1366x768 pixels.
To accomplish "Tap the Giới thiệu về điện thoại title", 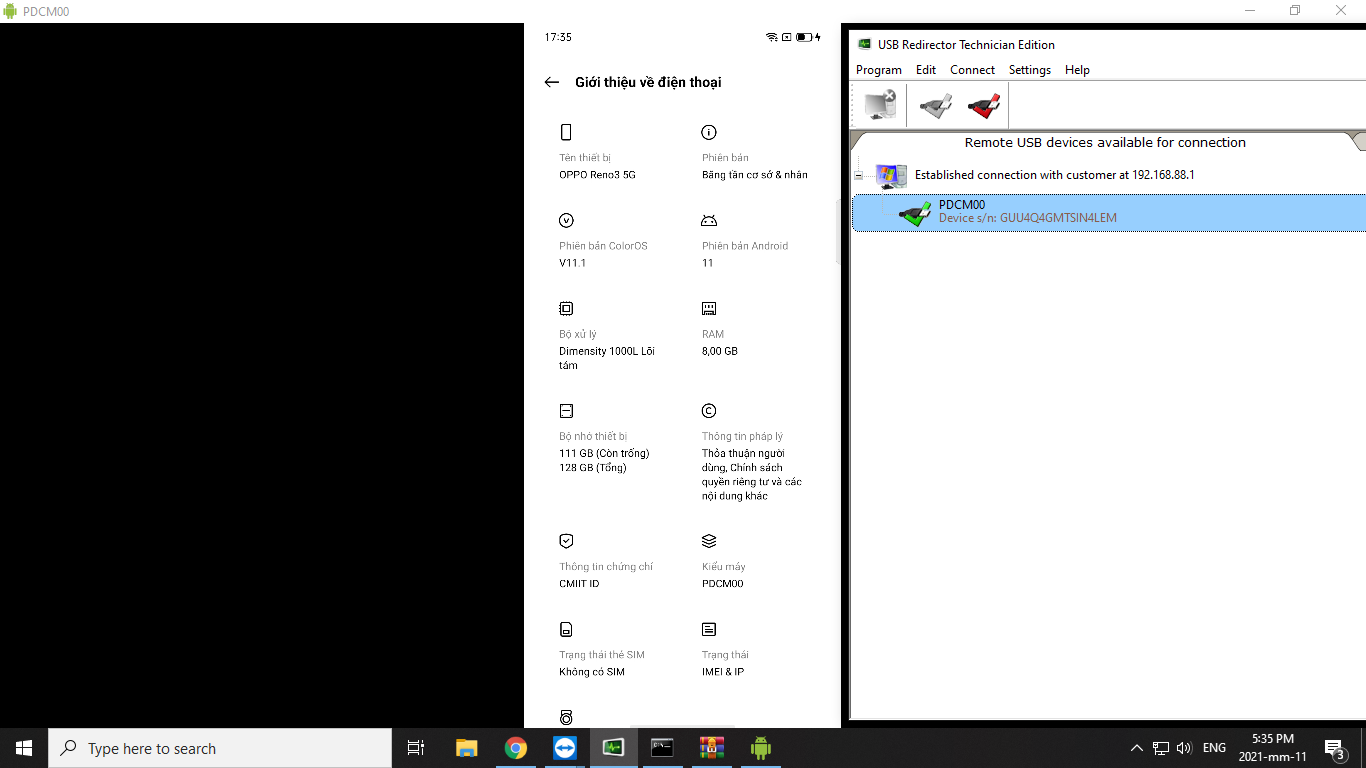I will [648, 83].
